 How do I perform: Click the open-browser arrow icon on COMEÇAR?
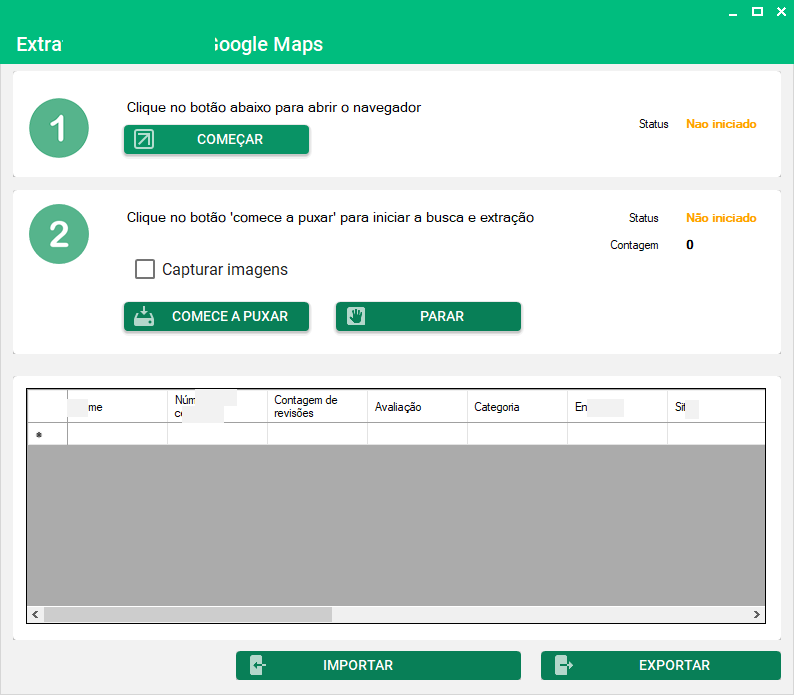click(x=144, y=140)
